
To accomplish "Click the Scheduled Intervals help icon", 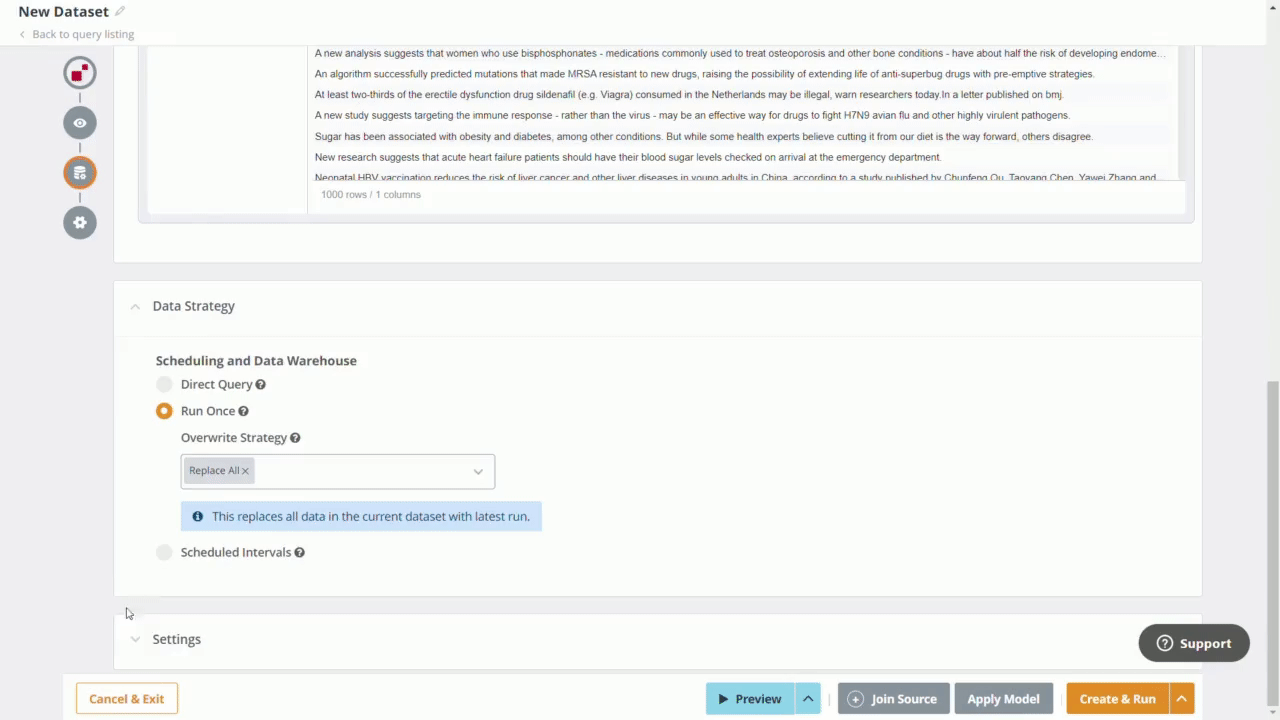I will [299, 553].
